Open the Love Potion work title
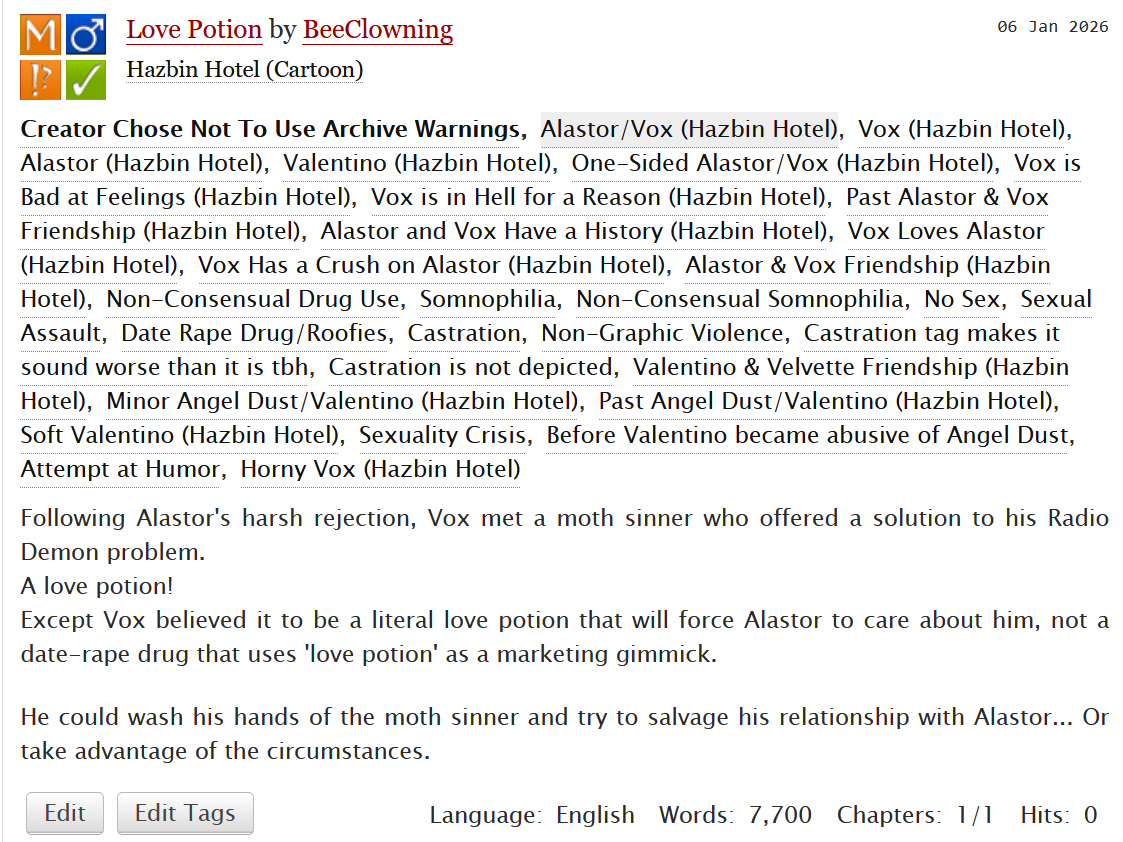 click(x=194, y=30)
